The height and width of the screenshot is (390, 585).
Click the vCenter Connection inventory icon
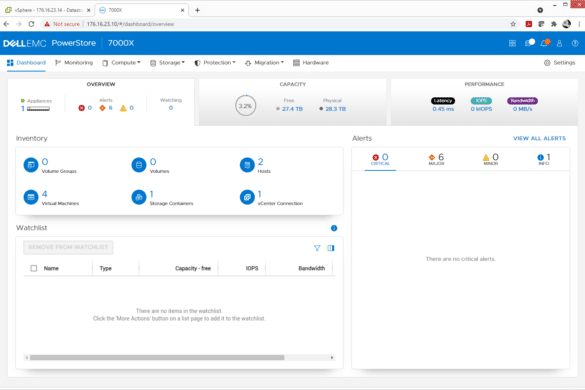pyautogui.click(x=247, y=197)
